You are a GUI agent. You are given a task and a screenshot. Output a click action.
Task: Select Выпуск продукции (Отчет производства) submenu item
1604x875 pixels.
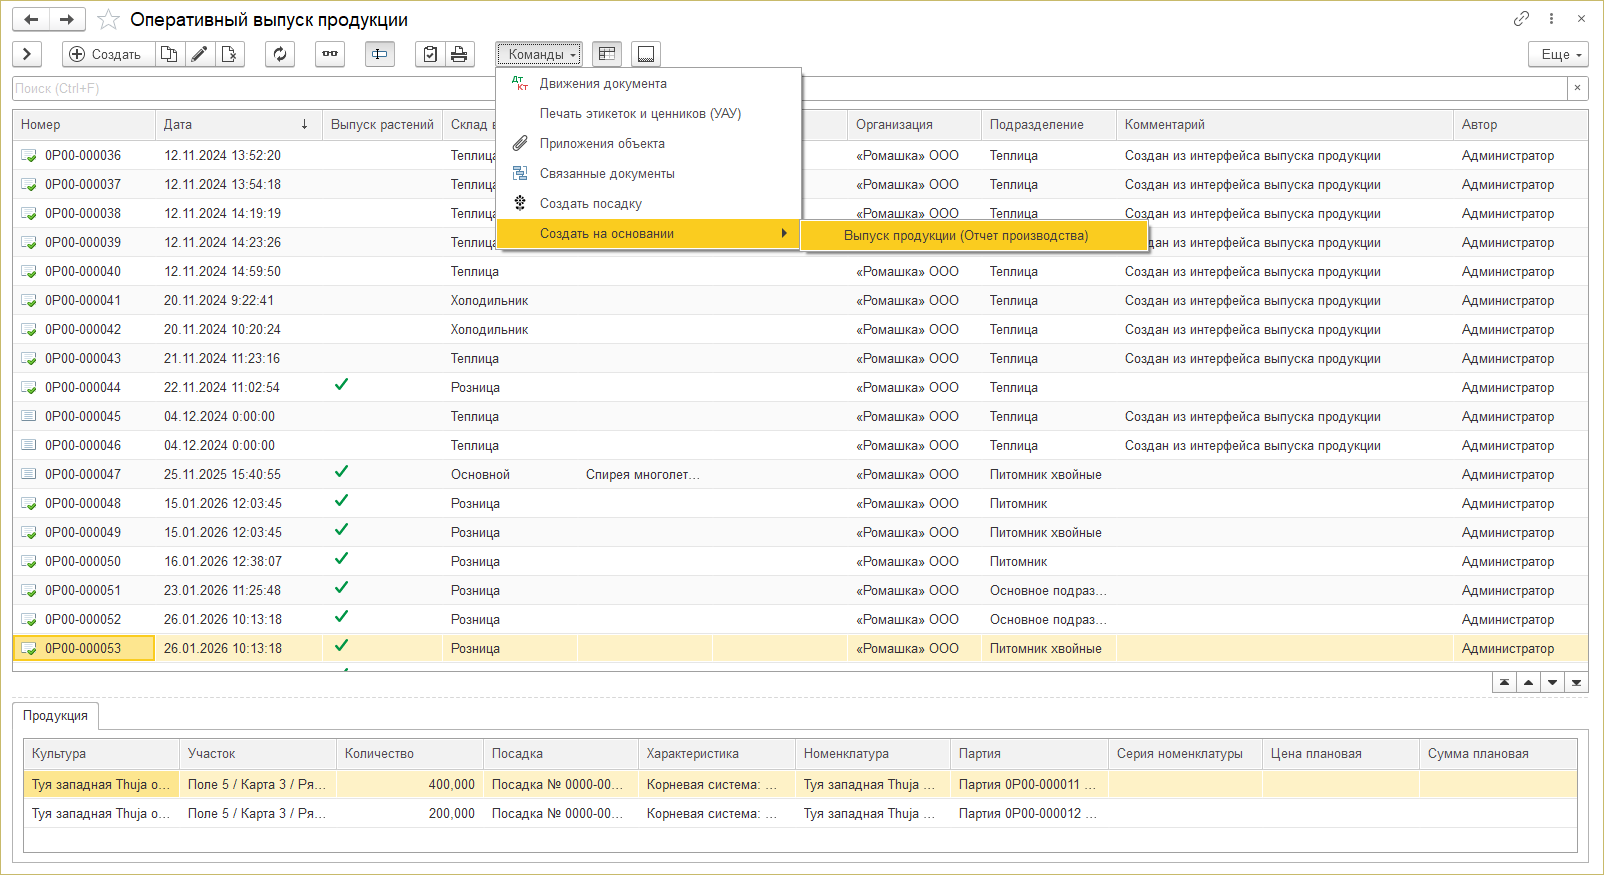(965, 236)
